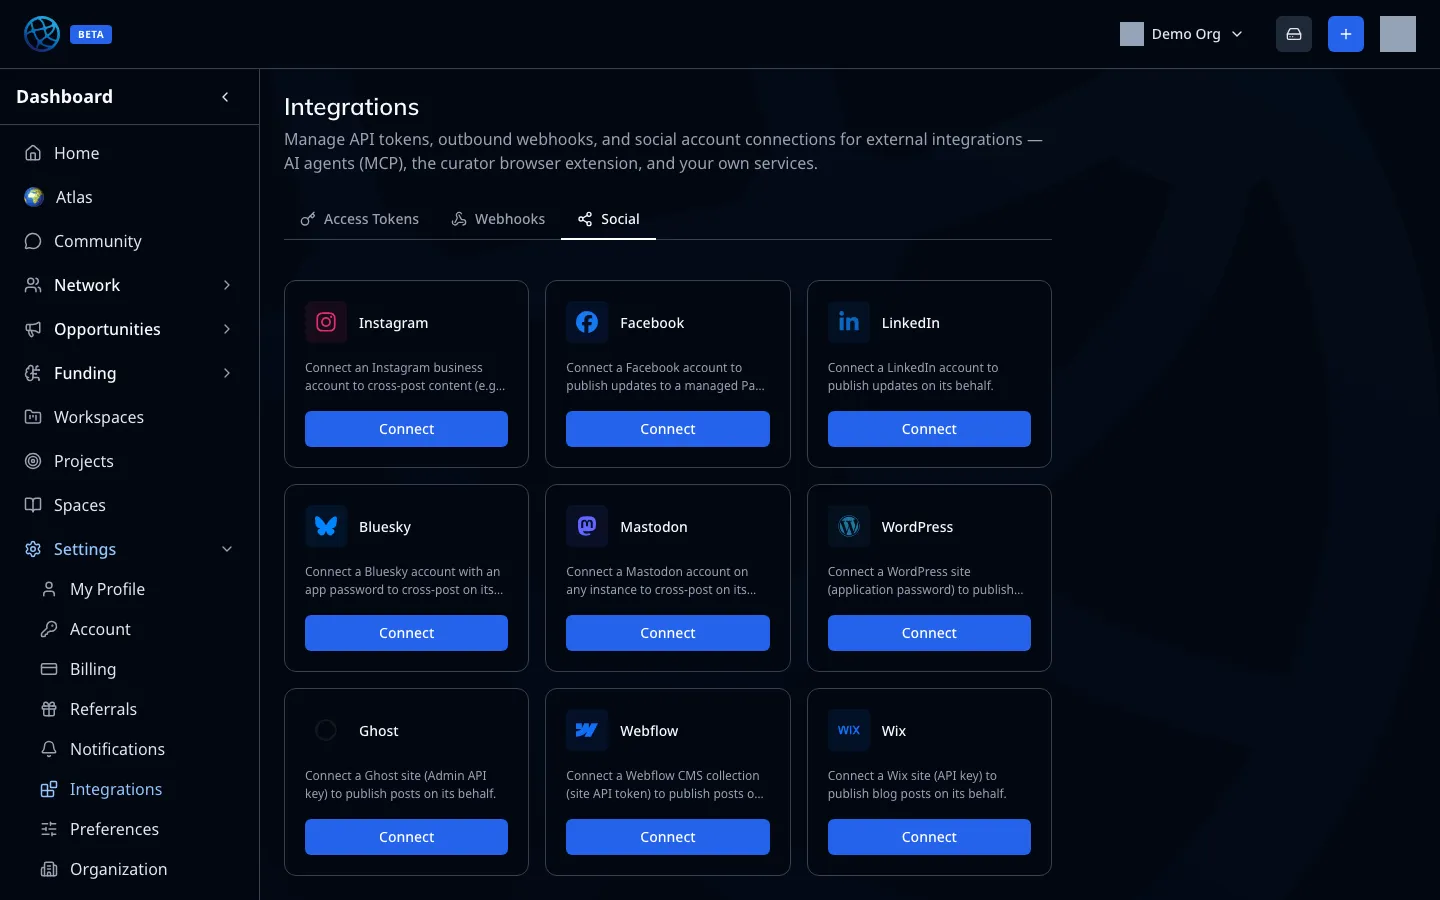Connect the Facebook account
This screenshot has width=1440, height=900.
click(668, 429)
